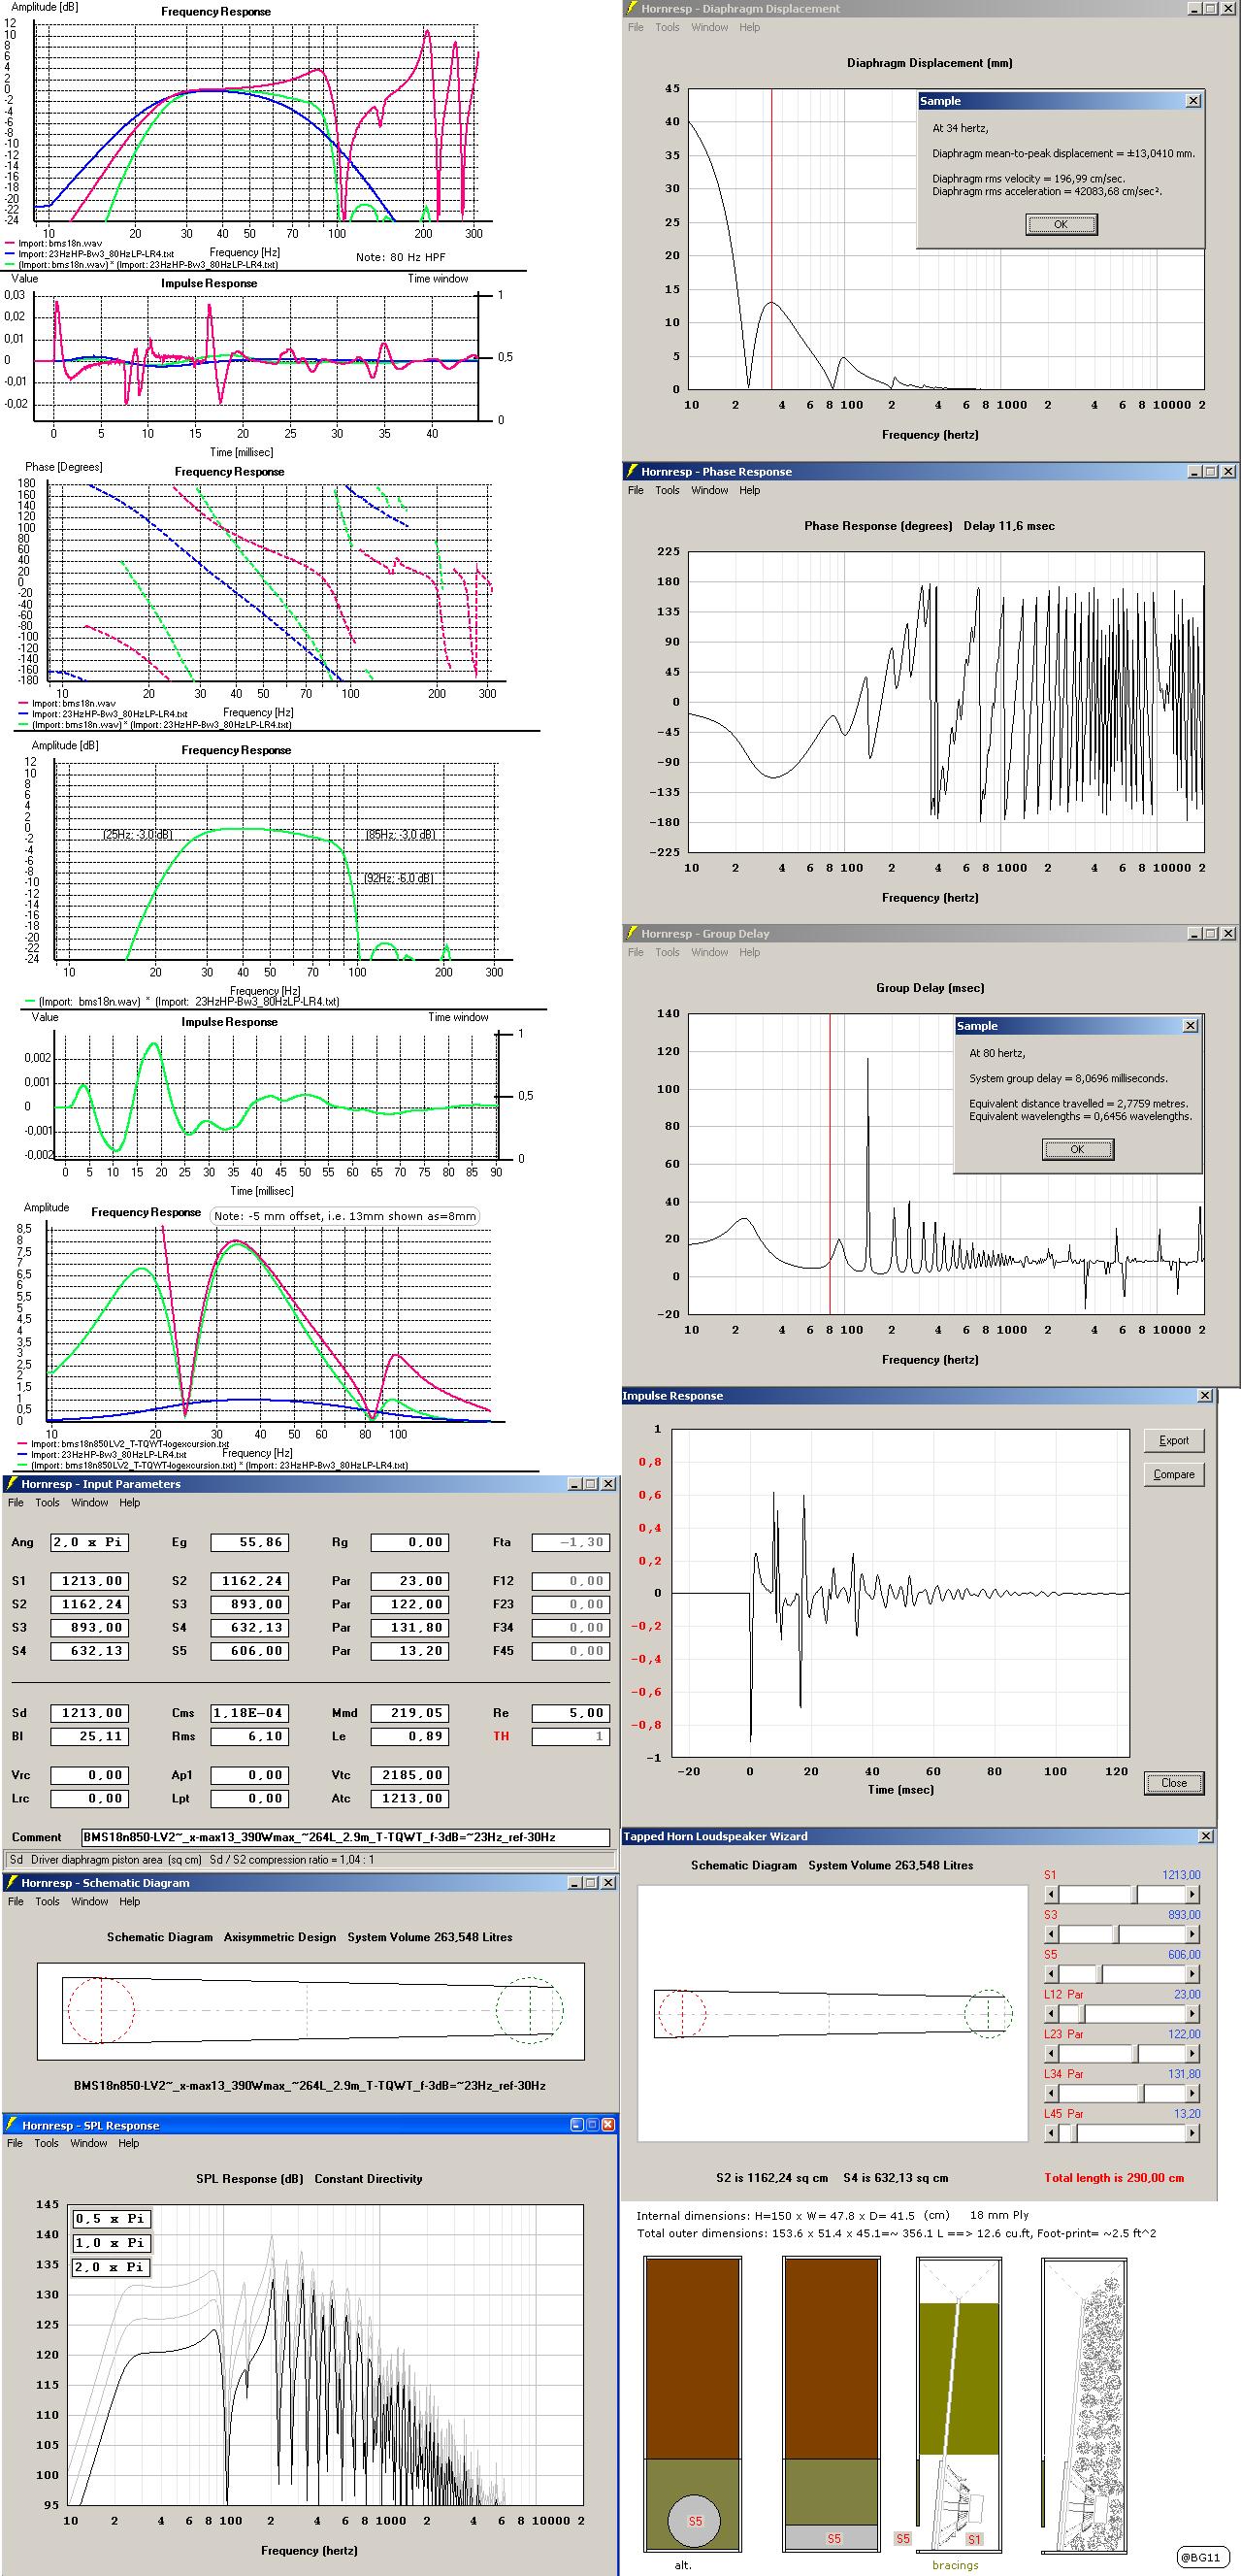
Task: Click OK in the 80 hertz Sample dialog
Action: (1078, 1150)
